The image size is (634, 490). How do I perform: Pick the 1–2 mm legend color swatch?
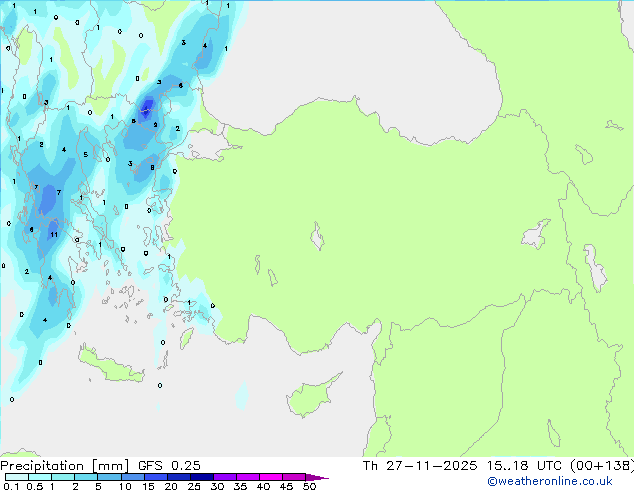coord(63,477)
